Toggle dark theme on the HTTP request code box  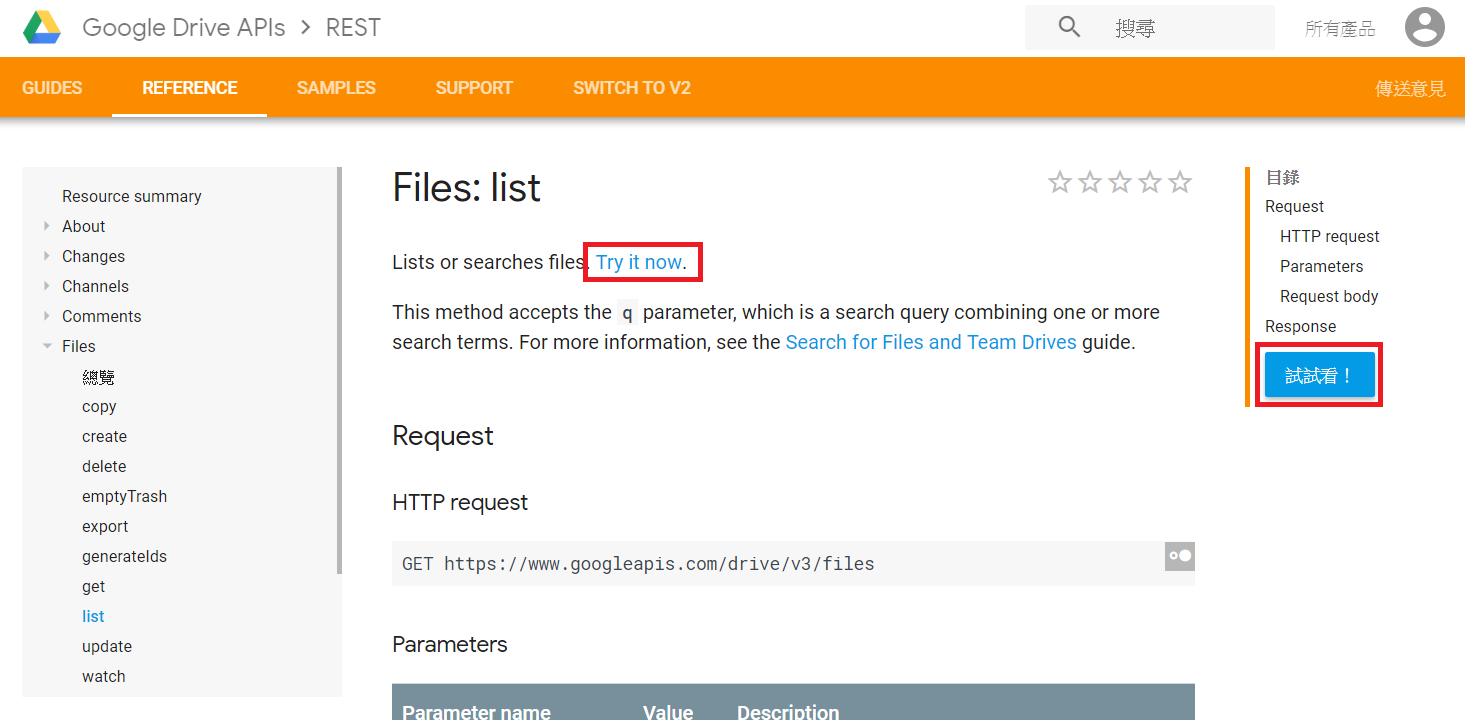[1180, 556]
